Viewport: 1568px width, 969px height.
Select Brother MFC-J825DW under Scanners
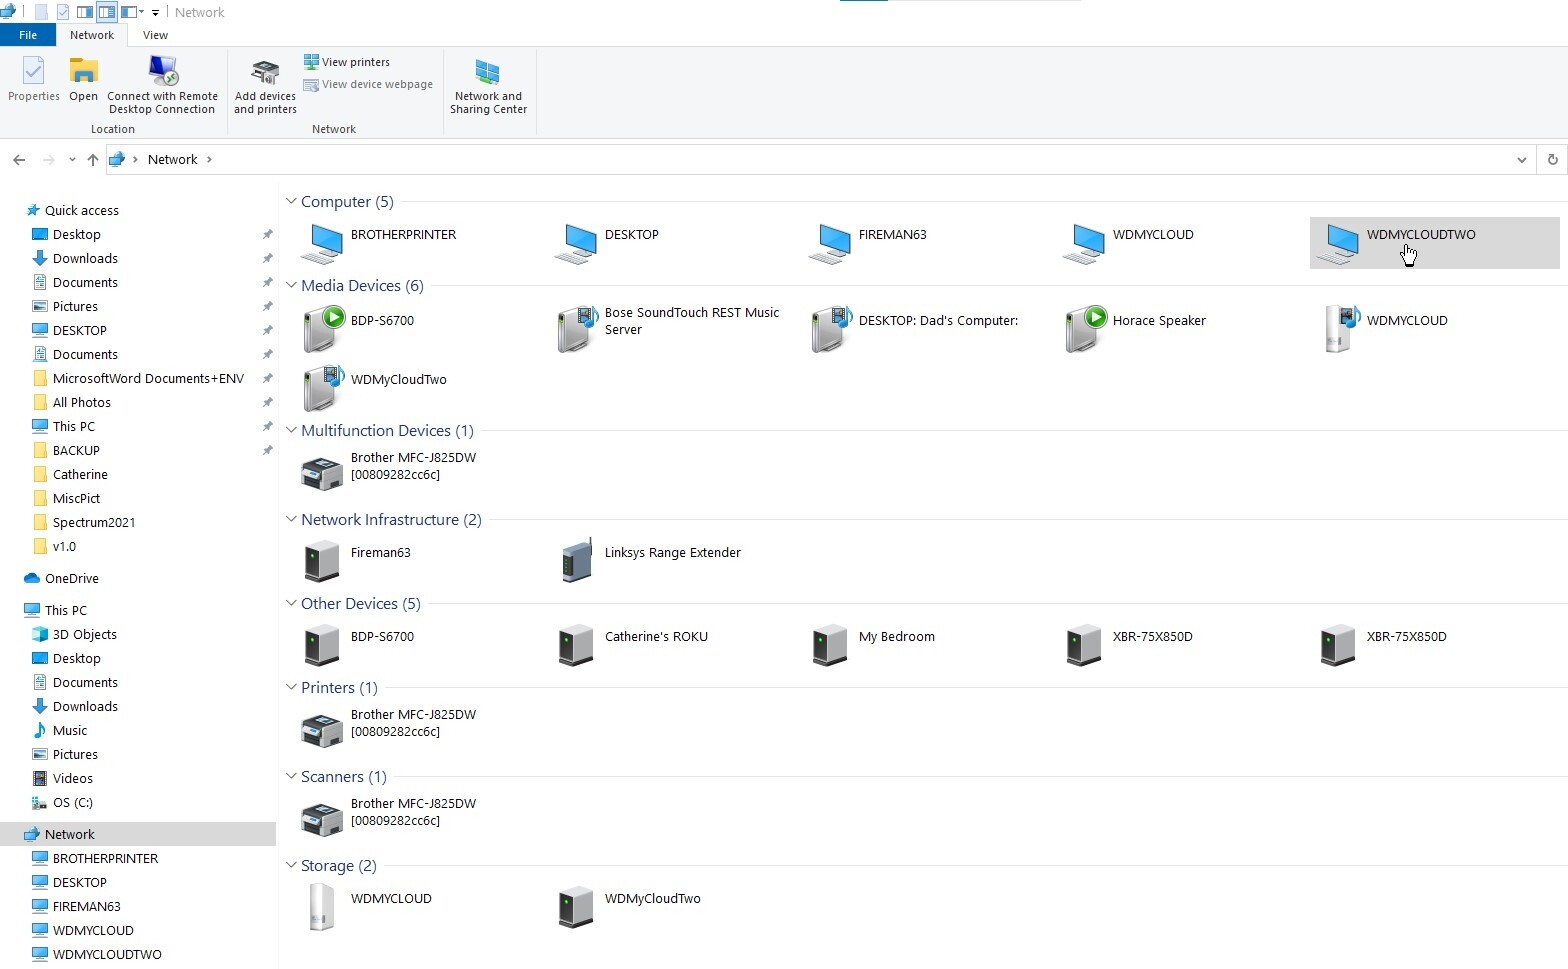389,818
